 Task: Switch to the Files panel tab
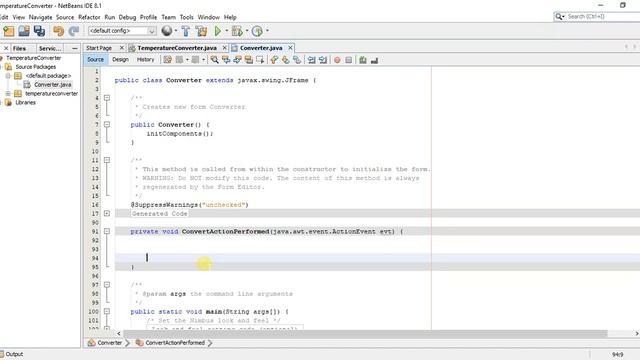click(19, 48)
